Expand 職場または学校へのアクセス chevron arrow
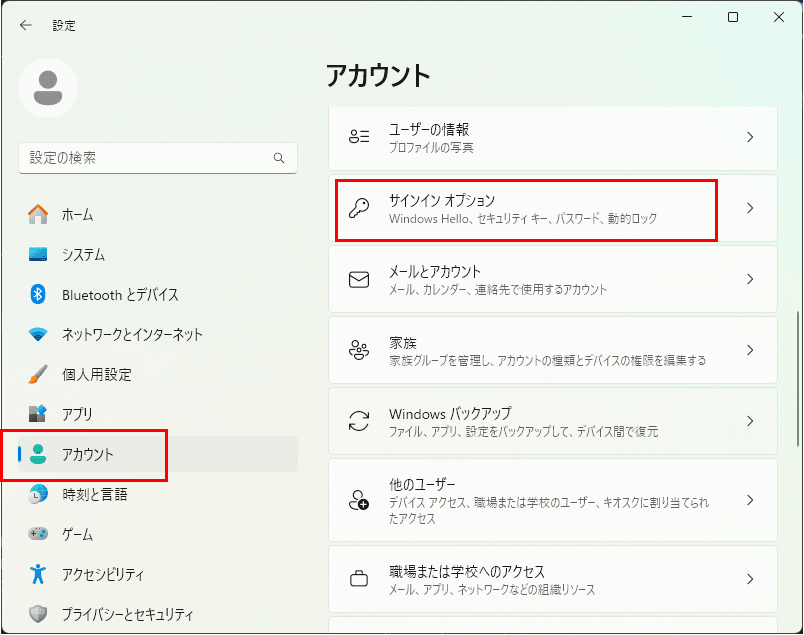 pos(750,579)
